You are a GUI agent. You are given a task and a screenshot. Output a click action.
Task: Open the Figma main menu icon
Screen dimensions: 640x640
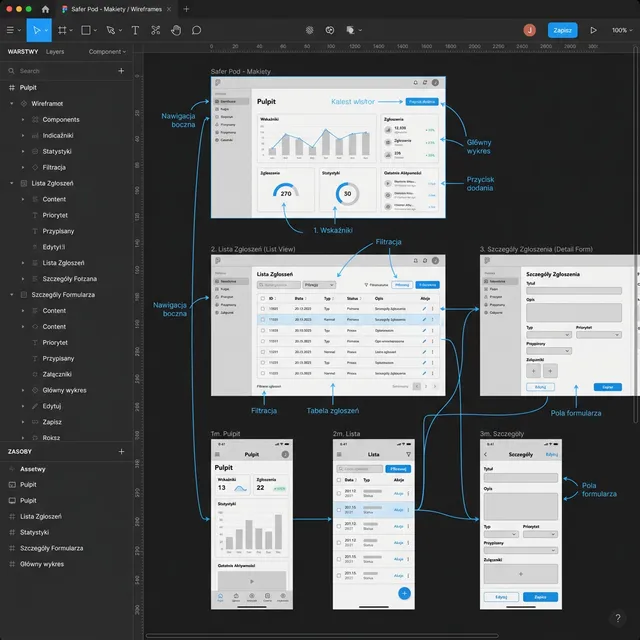10,30
